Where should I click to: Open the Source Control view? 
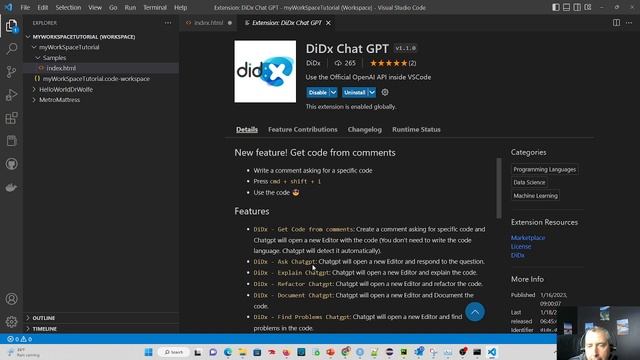pyautogui.click(x=11, y=72)
